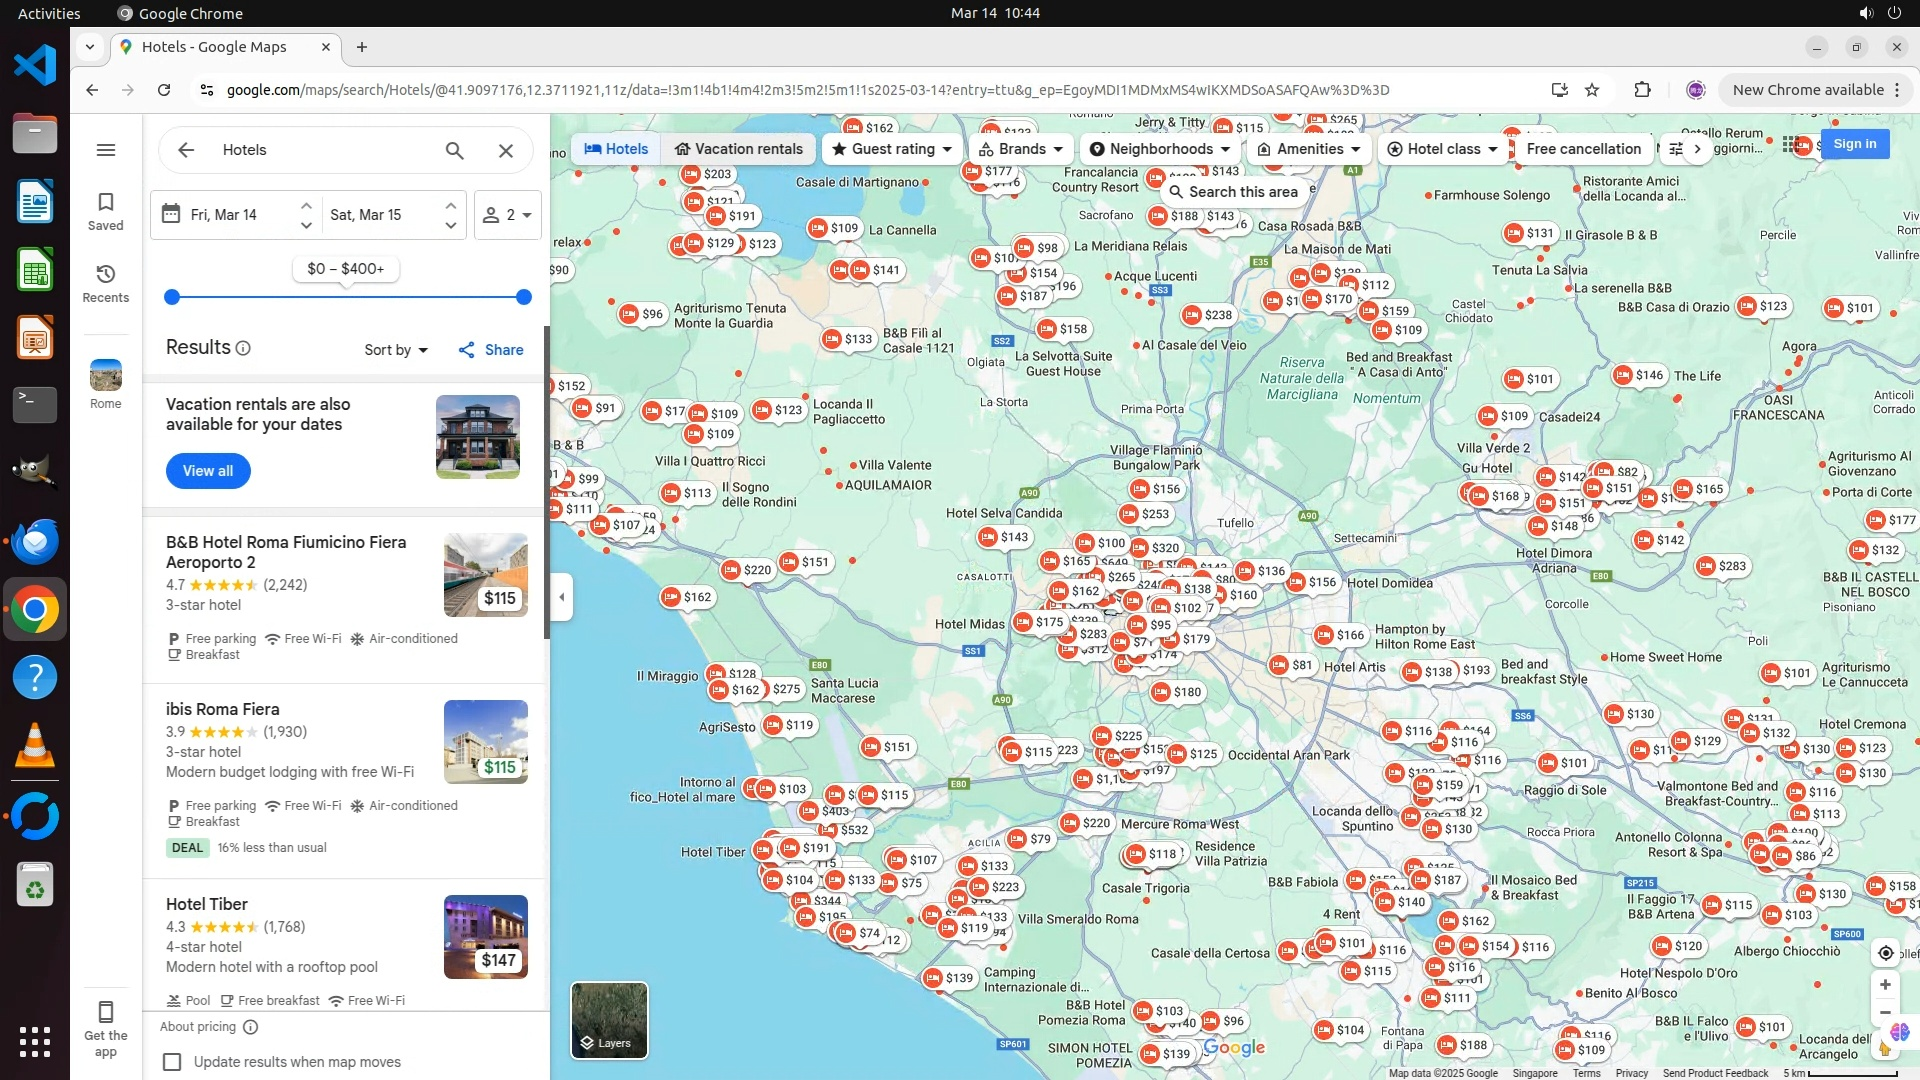The image size is (1920, 1080).
Task: Select the Hotels tab
Action: [x=616, y=149]
